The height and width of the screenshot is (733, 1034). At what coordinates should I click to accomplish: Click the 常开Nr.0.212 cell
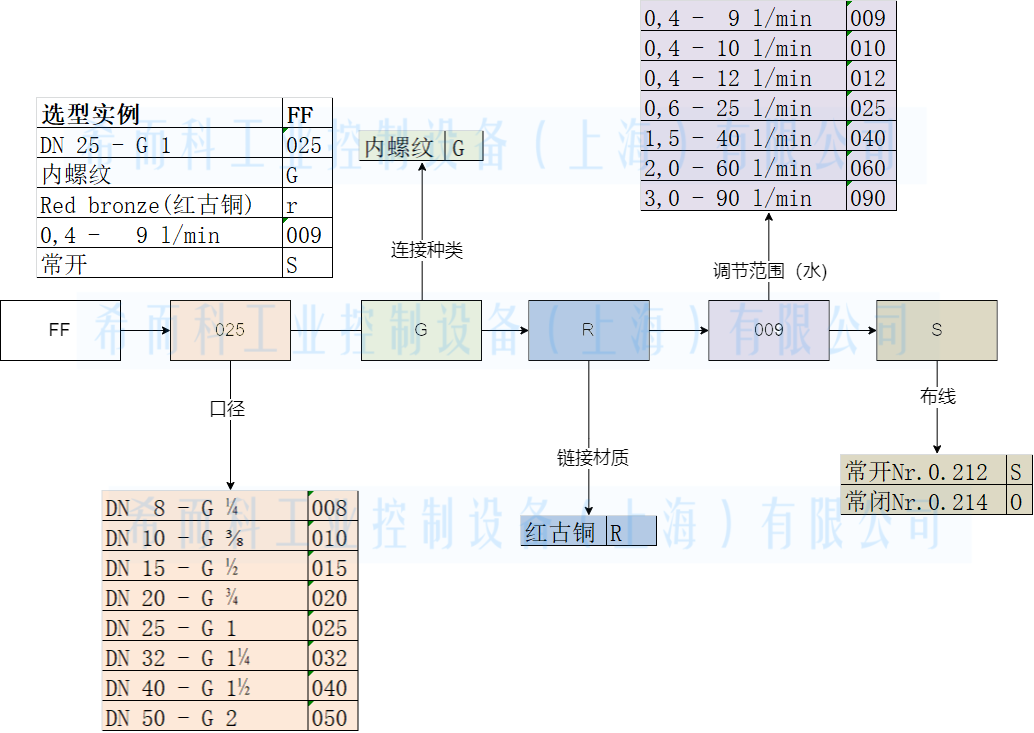click(923, 472)
